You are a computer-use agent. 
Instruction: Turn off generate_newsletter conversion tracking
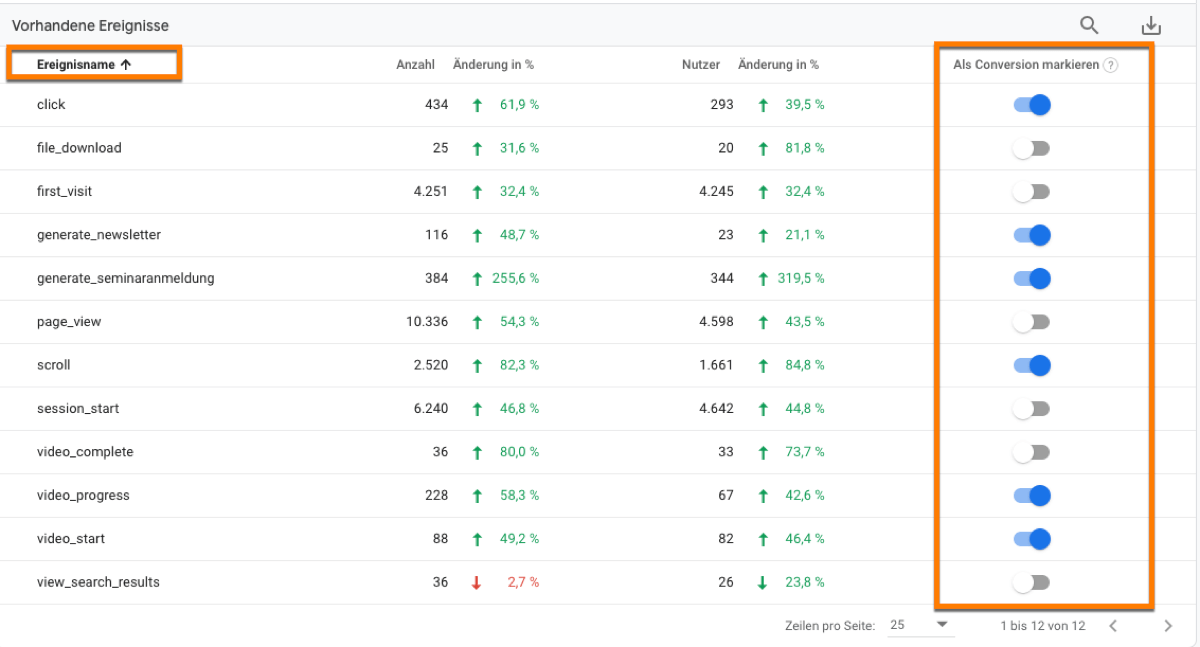coord(1031,235)
